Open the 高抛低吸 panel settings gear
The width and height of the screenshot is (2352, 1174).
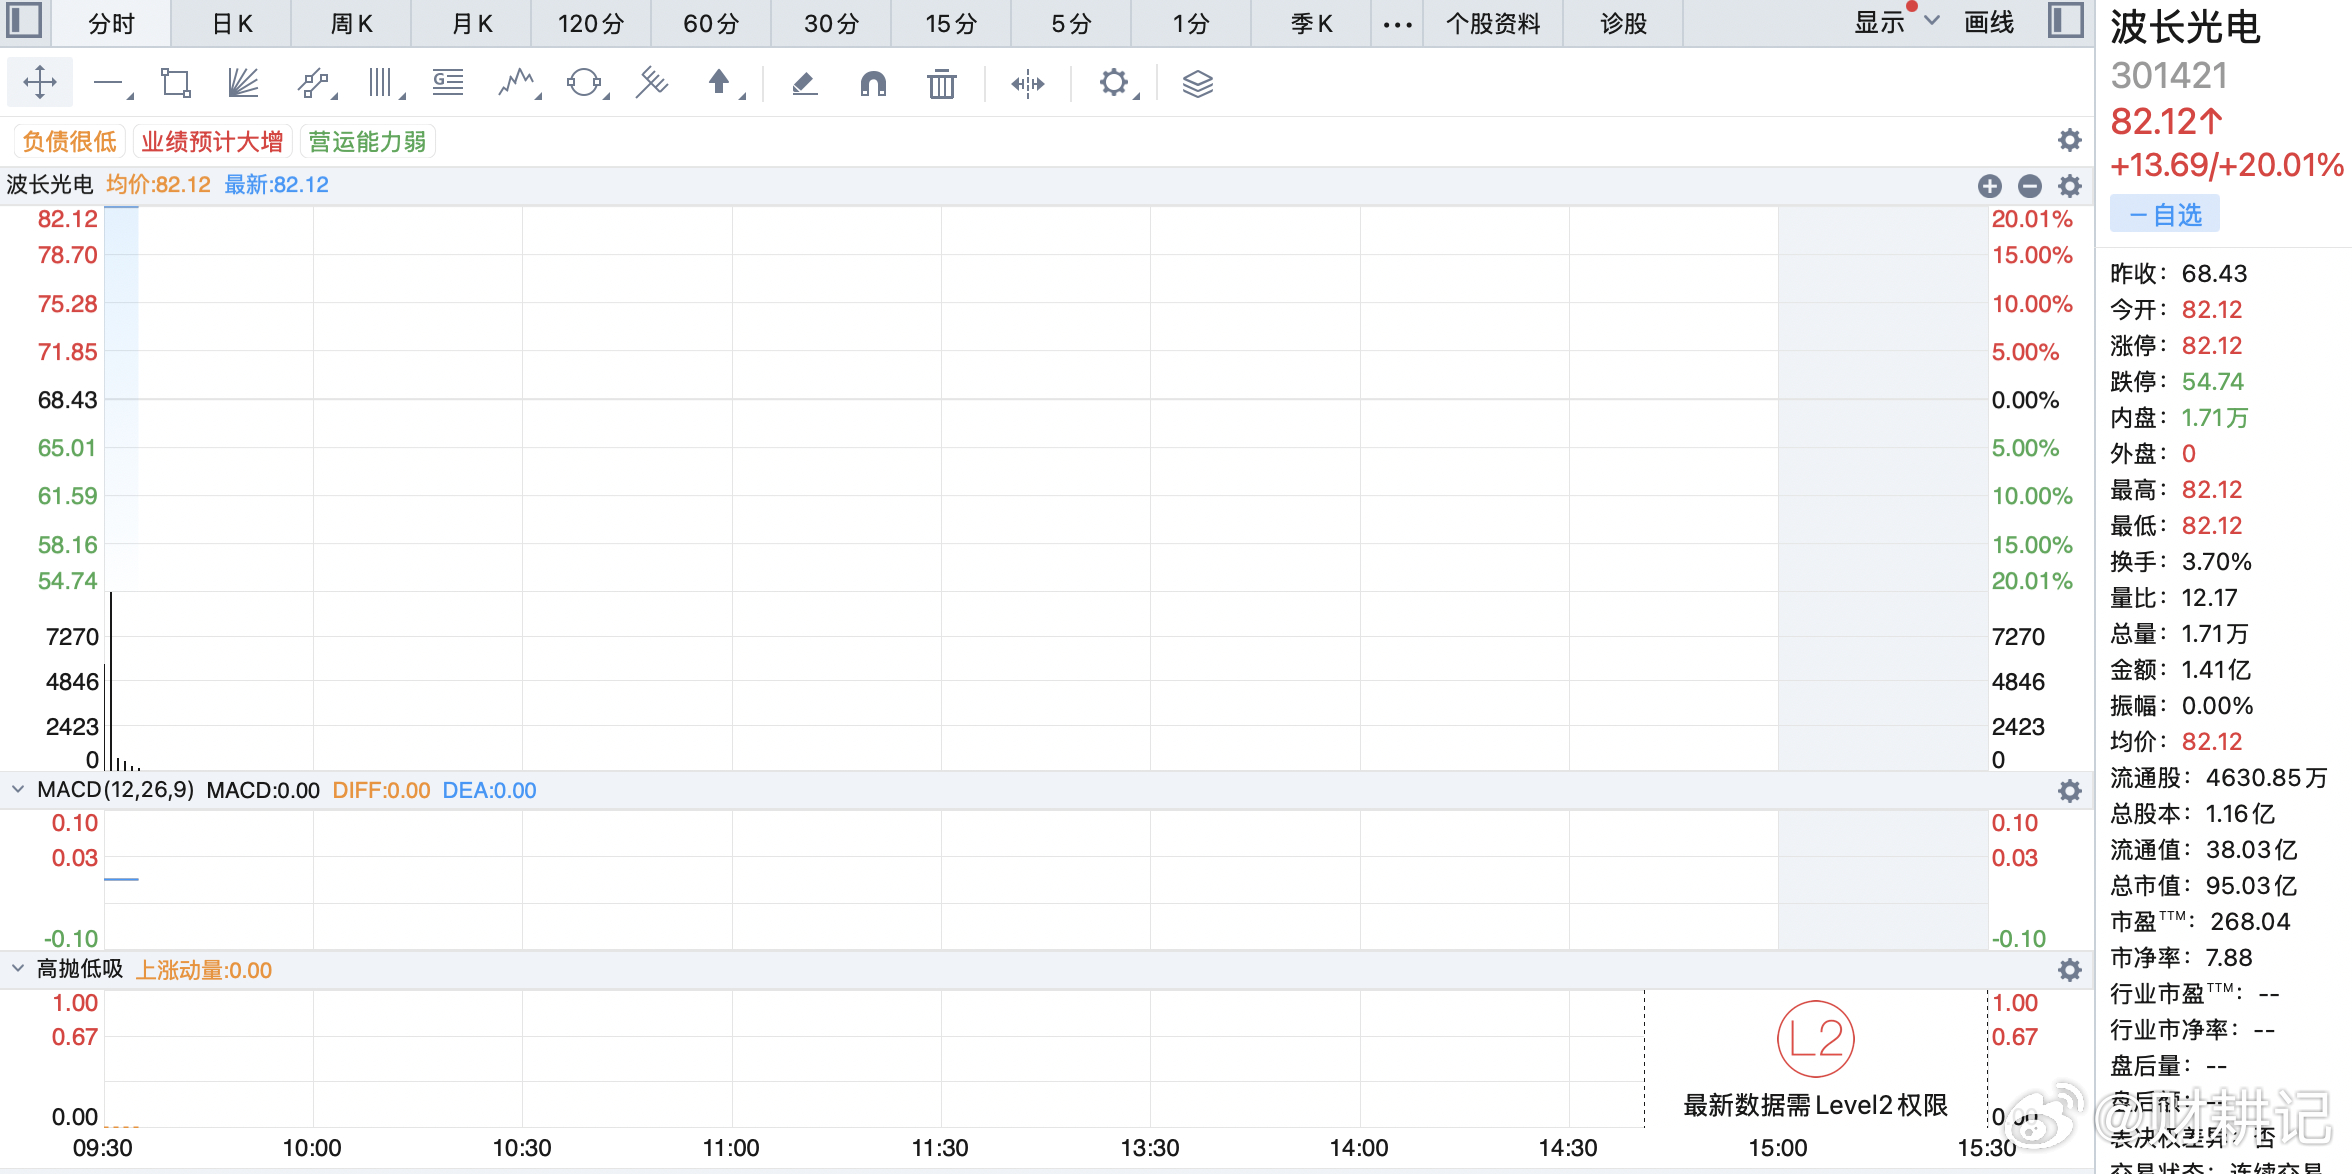click(x=2070, y=970)
